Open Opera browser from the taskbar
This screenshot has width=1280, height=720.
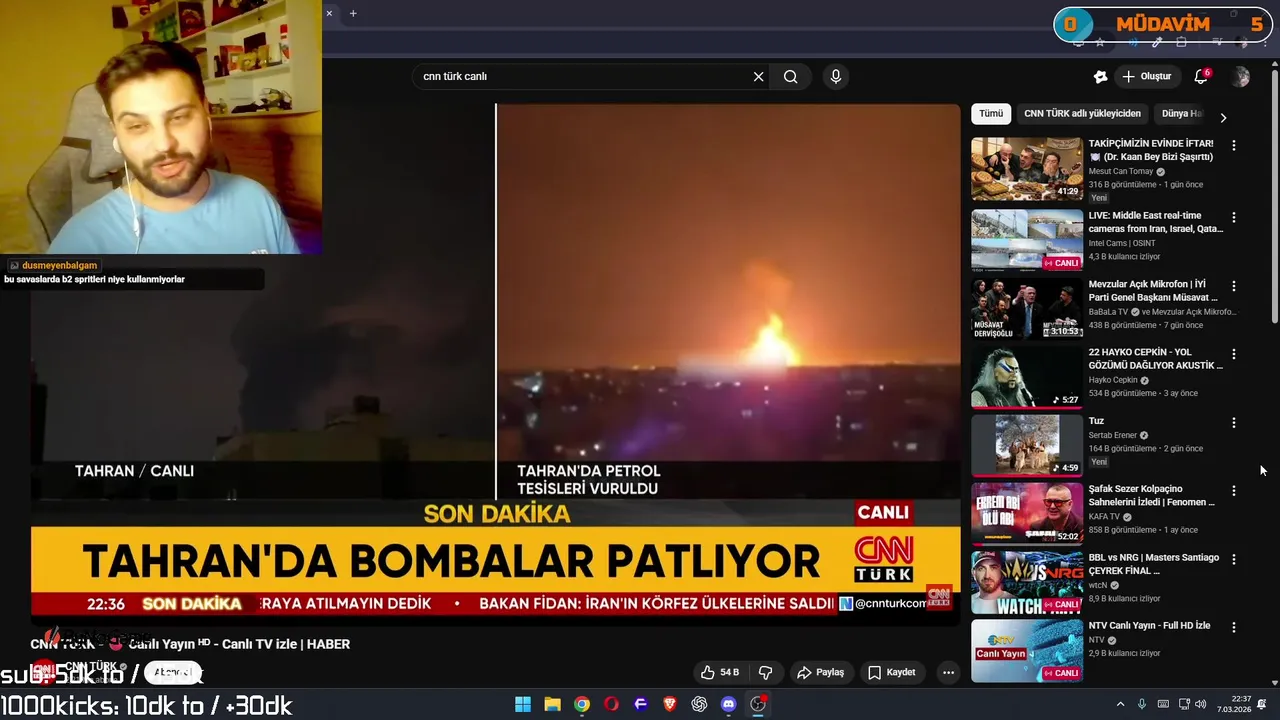pos(611,704)
